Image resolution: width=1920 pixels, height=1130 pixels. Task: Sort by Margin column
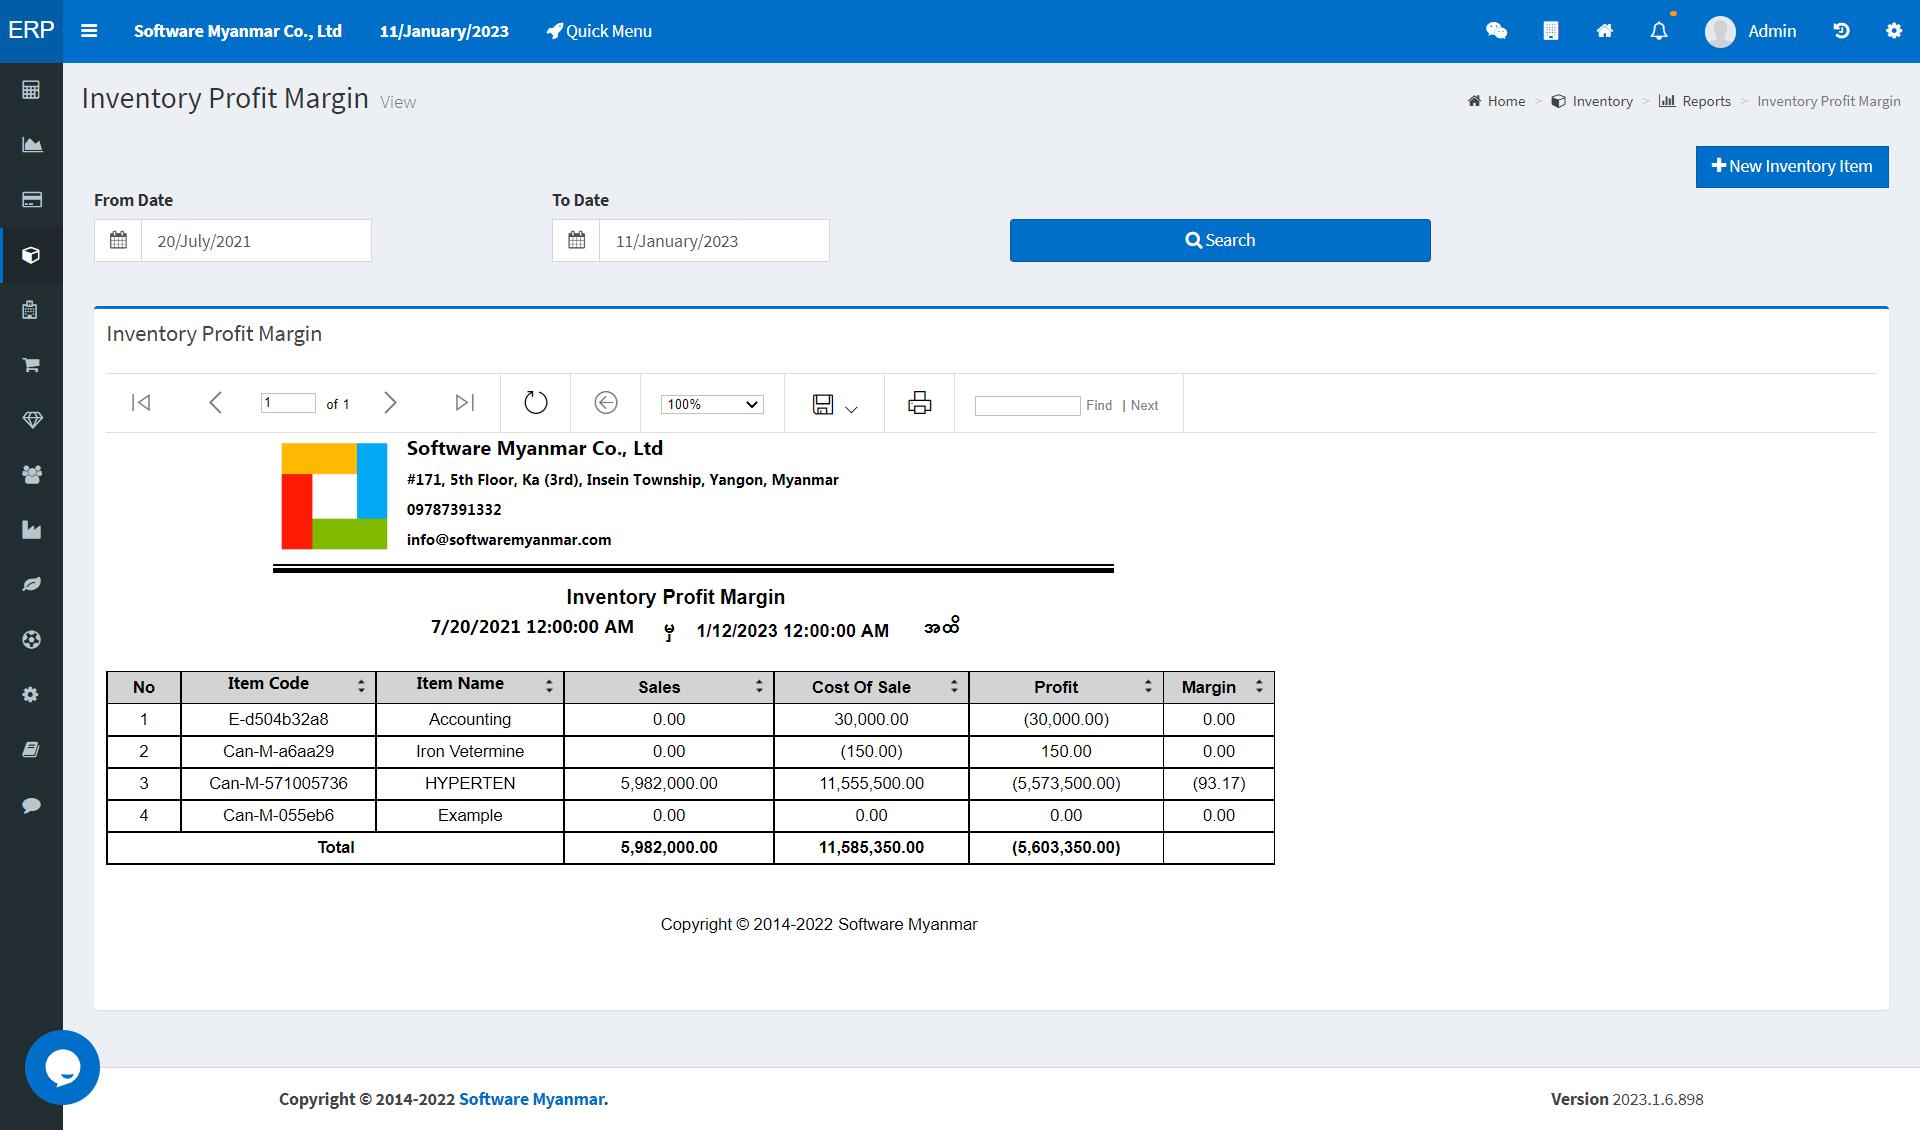point(1259,687)
